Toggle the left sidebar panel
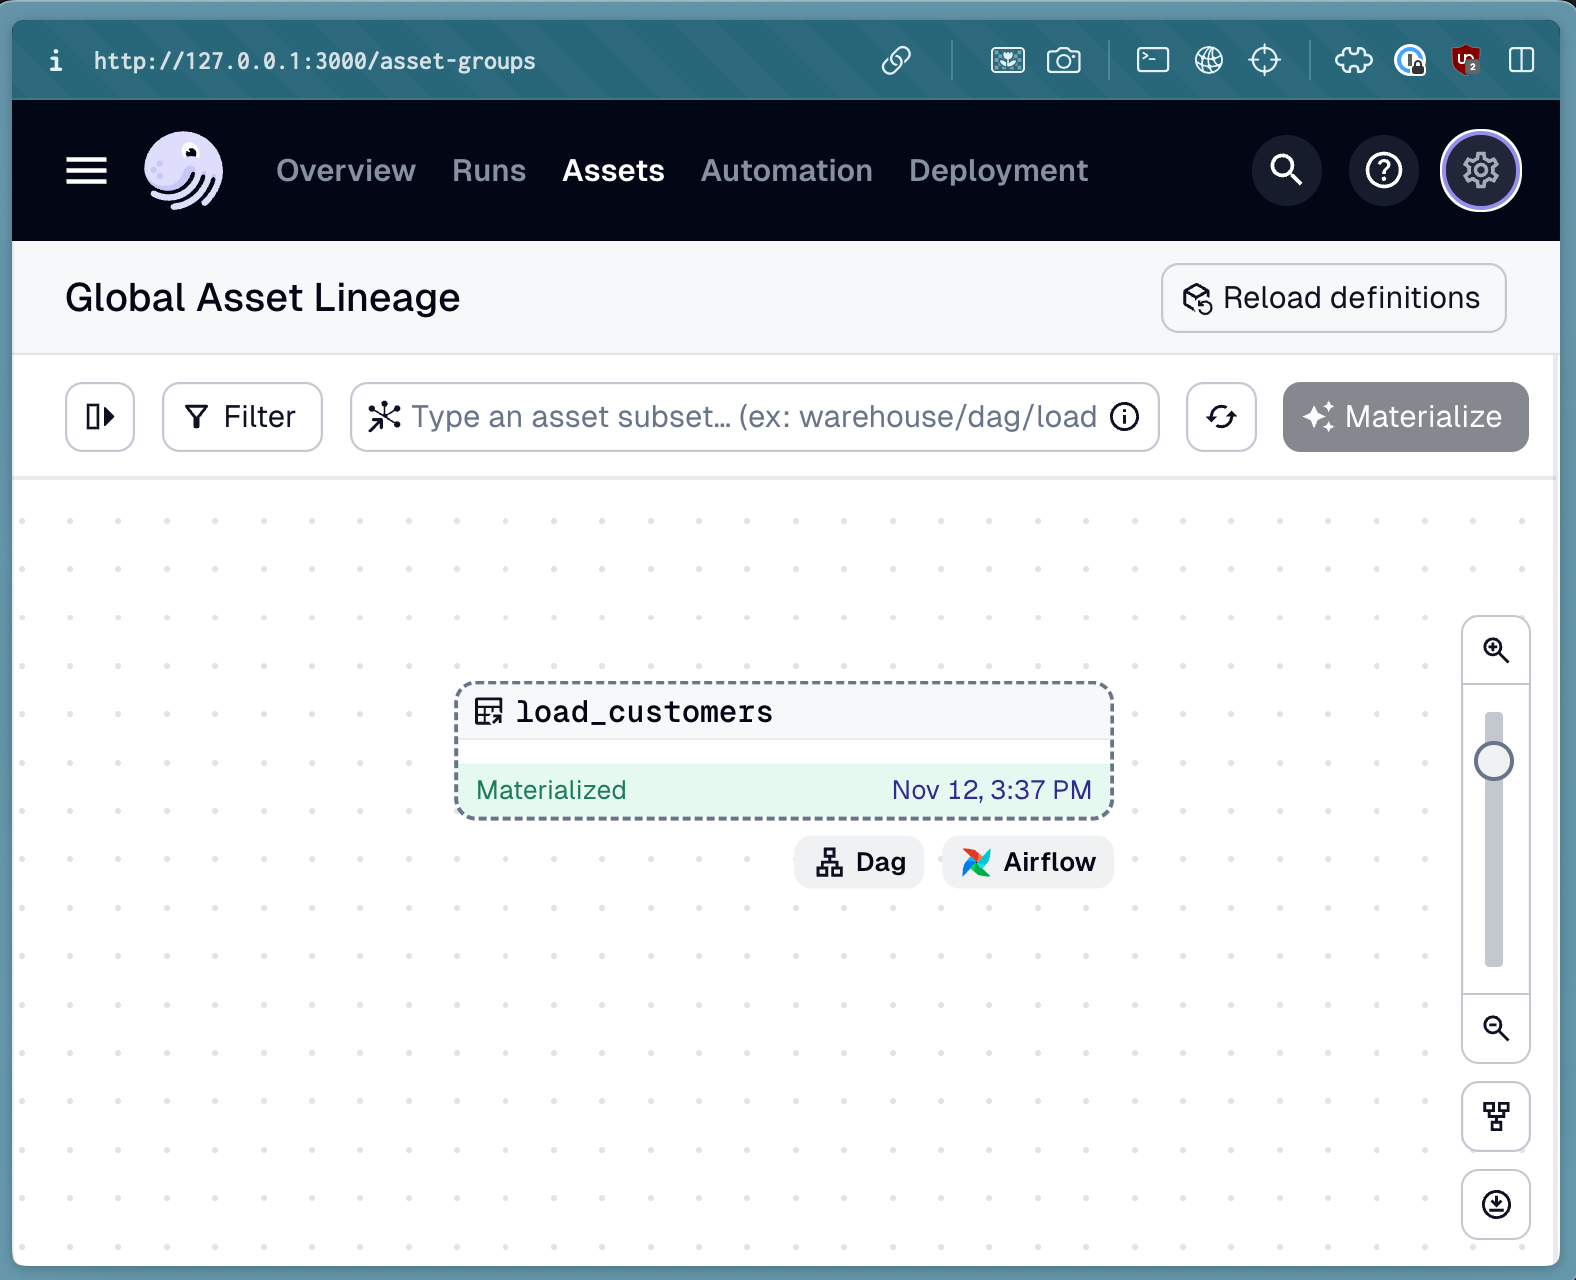1576x1280 pixels. [100, 417]
